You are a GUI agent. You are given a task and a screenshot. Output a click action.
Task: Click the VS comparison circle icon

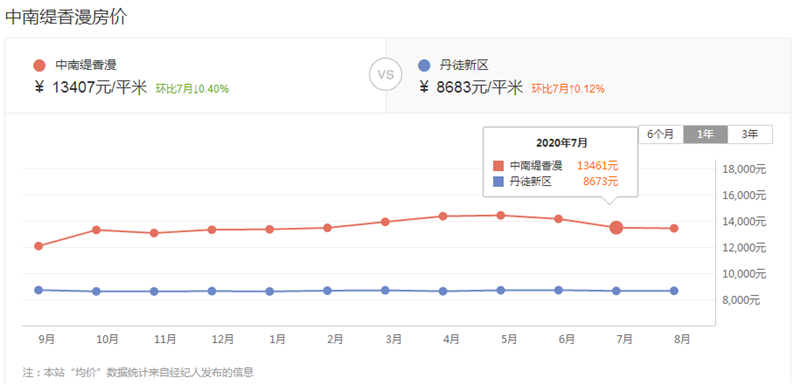[386, 74]
